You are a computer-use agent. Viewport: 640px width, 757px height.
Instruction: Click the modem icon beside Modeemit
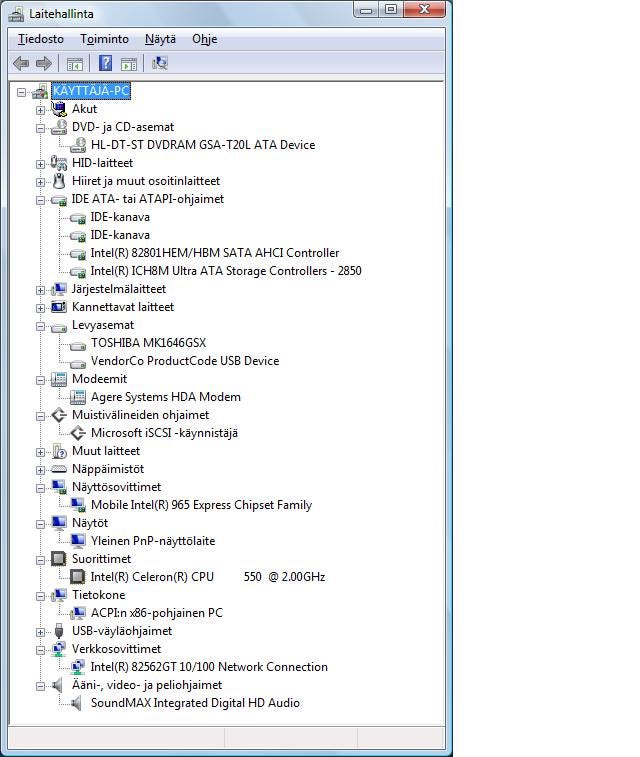tap(59, 379)
